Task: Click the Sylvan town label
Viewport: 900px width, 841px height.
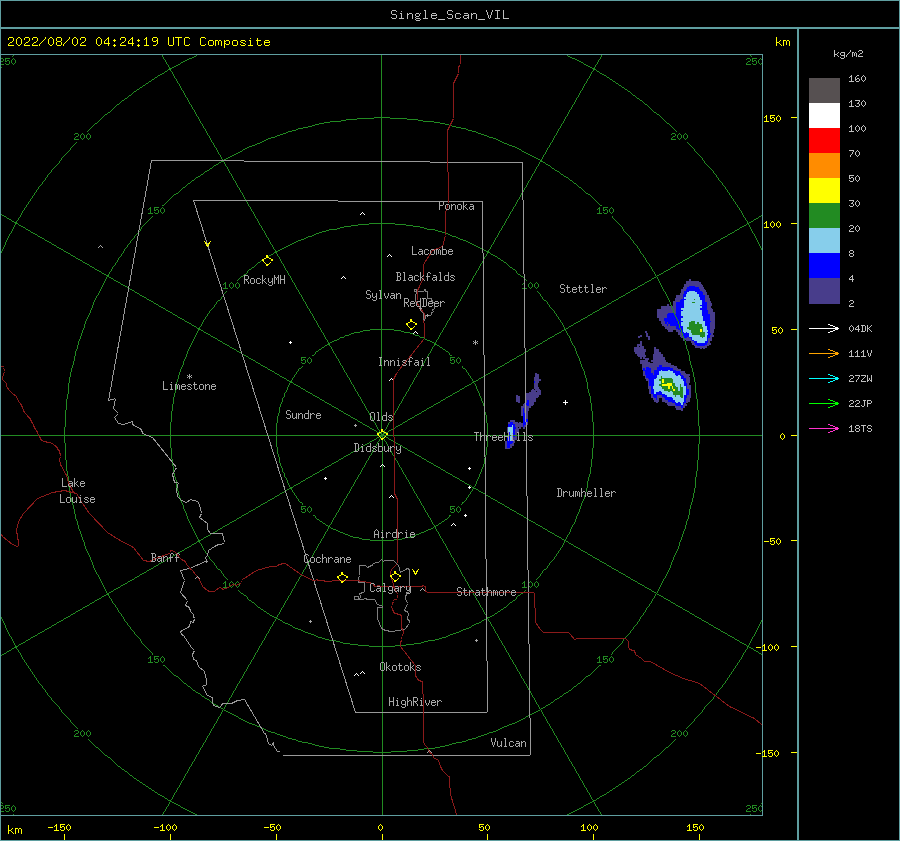Action: click(x=383, y=295)
